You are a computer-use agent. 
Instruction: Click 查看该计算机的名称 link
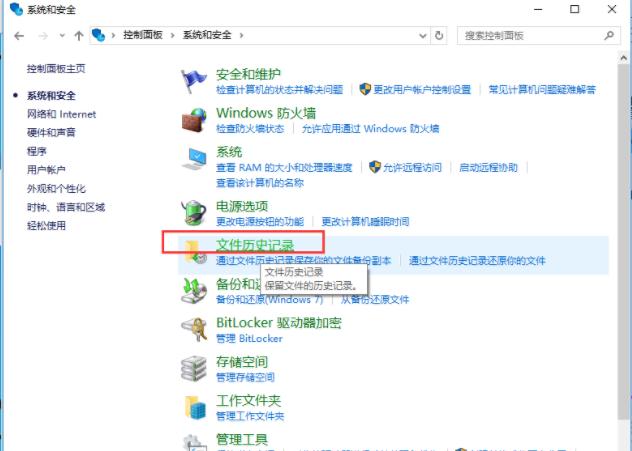260,183
